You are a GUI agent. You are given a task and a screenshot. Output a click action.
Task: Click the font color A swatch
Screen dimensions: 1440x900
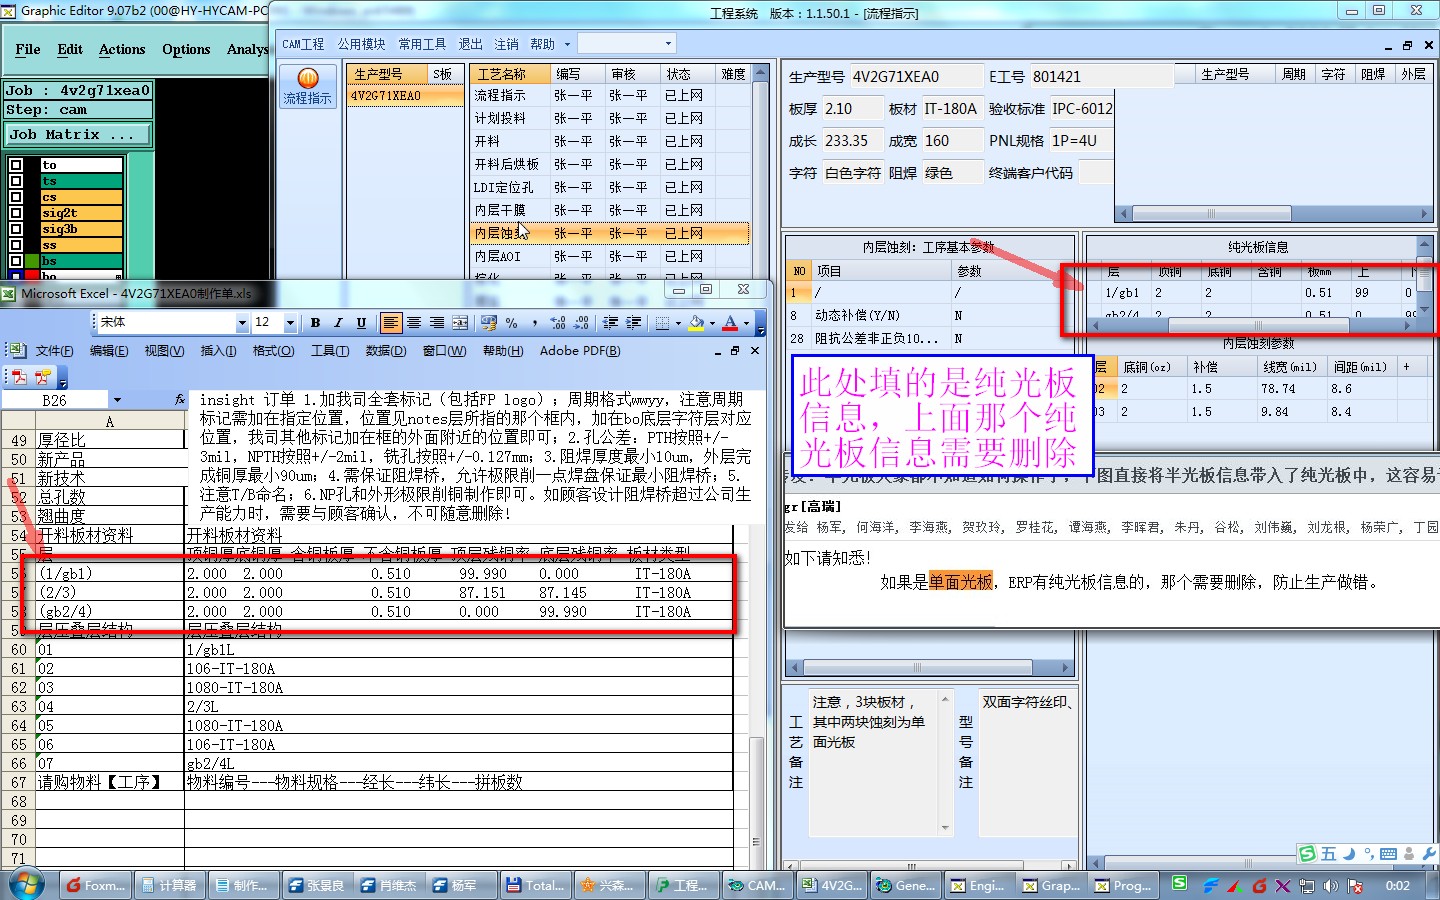coord(730,323)
